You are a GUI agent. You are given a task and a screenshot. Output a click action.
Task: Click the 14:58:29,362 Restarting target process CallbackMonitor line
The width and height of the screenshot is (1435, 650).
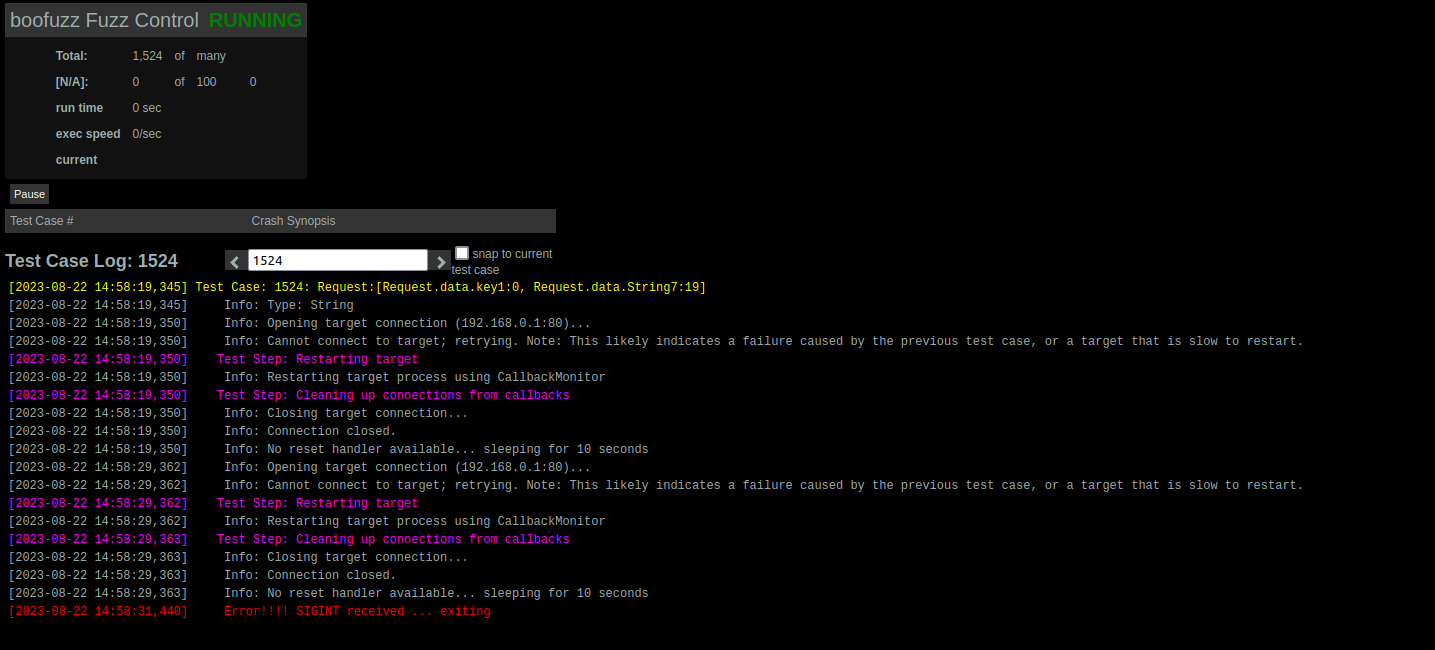[307, 522]
